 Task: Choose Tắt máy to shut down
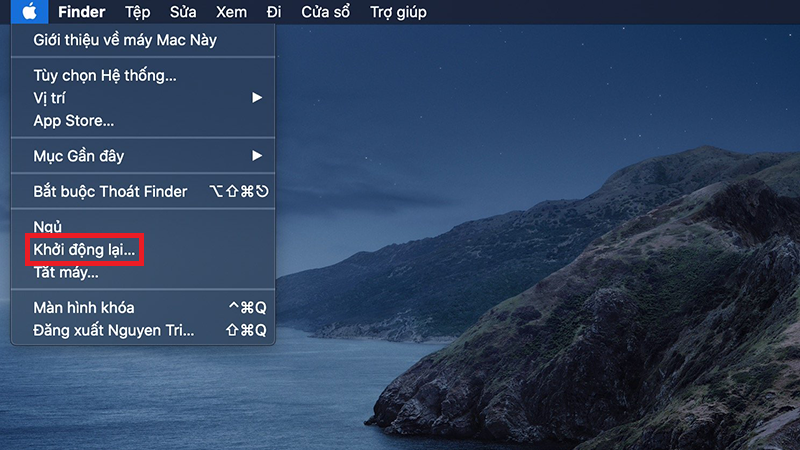click(66, 272)
